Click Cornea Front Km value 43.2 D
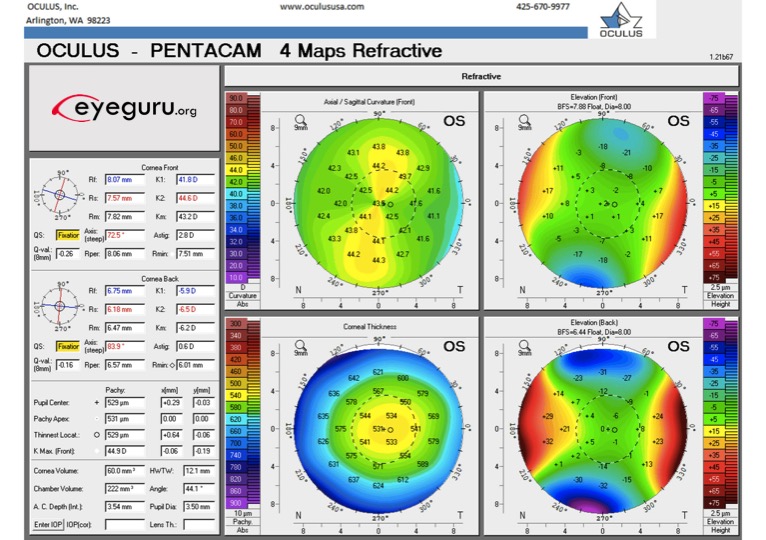 [x=195, y=216]
